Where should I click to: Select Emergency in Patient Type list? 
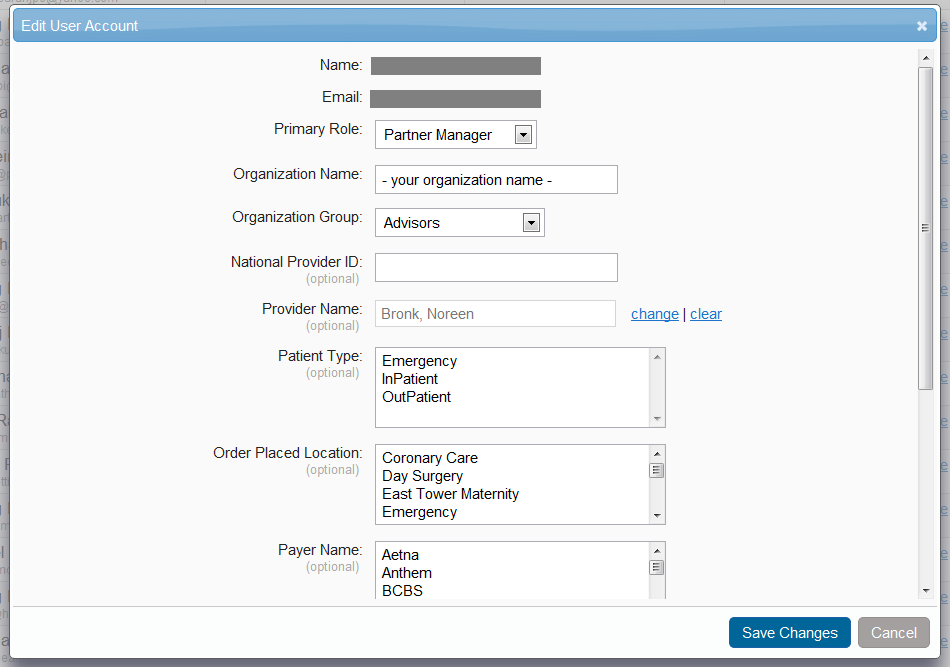coord(419,361)
